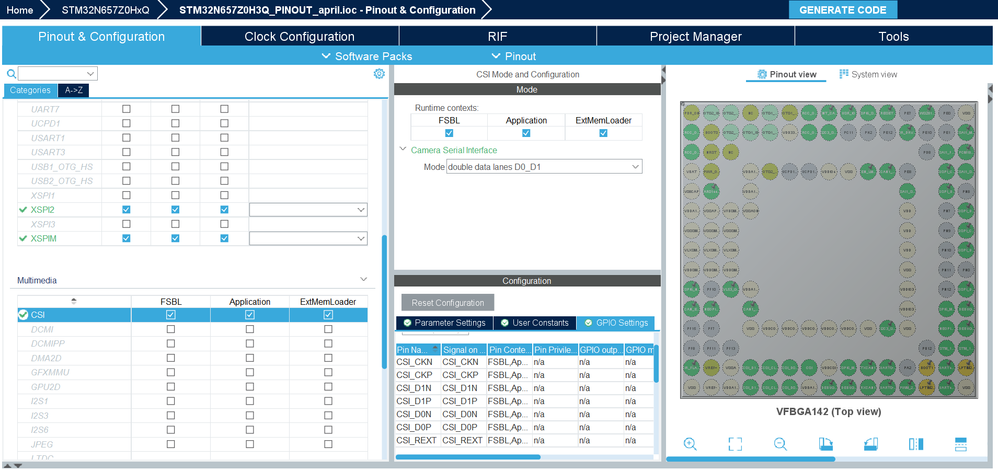Select DCMIPP in the Multimedia list

tap(48, 343)
